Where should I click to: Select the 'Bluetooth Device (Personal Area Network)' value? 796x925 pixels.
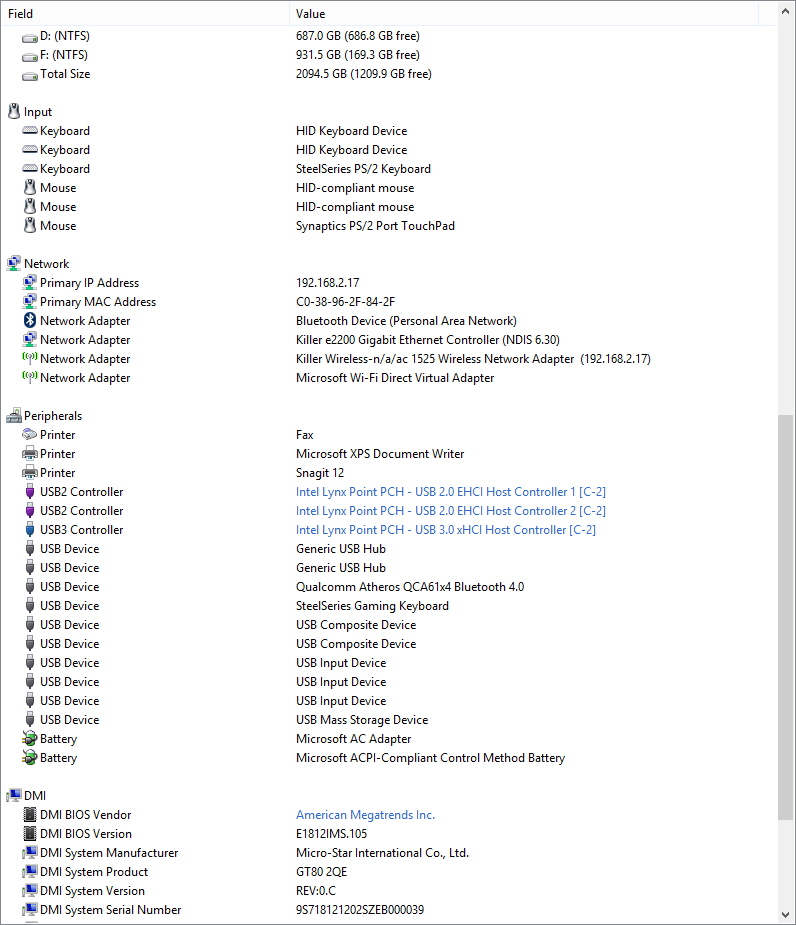click(x=406, y=321)
